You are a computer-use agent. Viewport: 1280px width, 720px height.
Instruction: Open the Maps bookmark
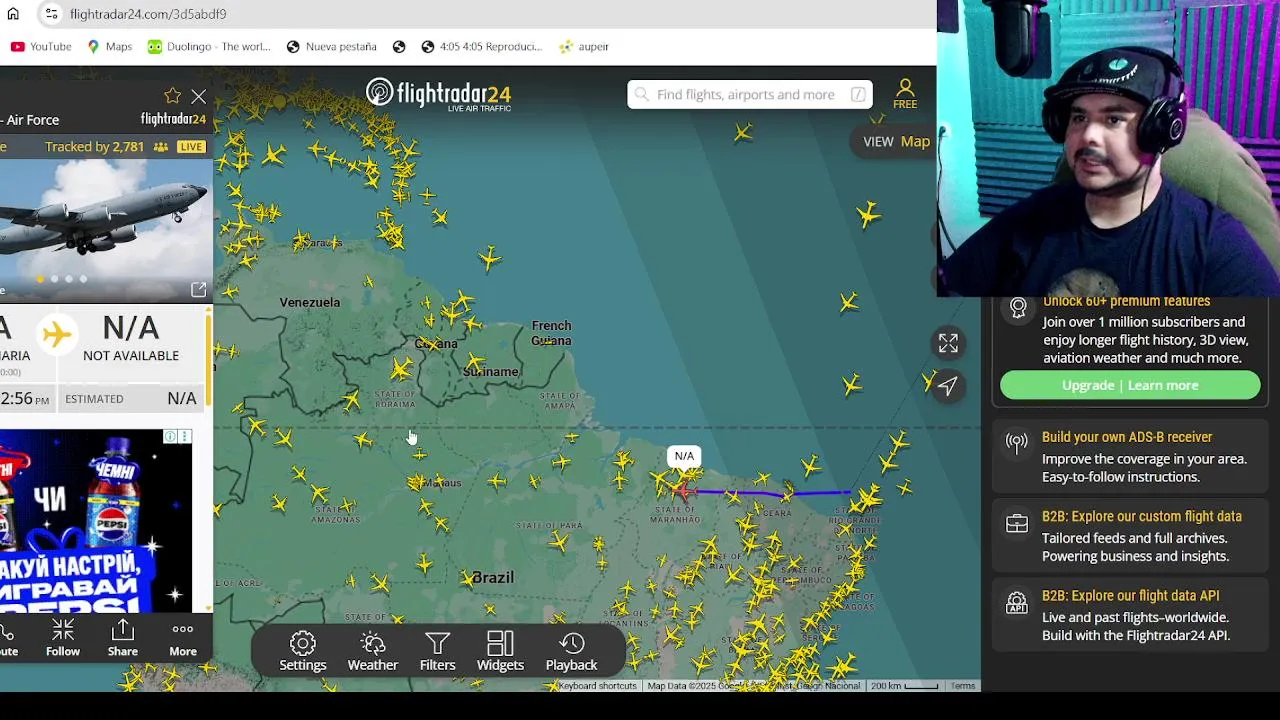(109, 46)
